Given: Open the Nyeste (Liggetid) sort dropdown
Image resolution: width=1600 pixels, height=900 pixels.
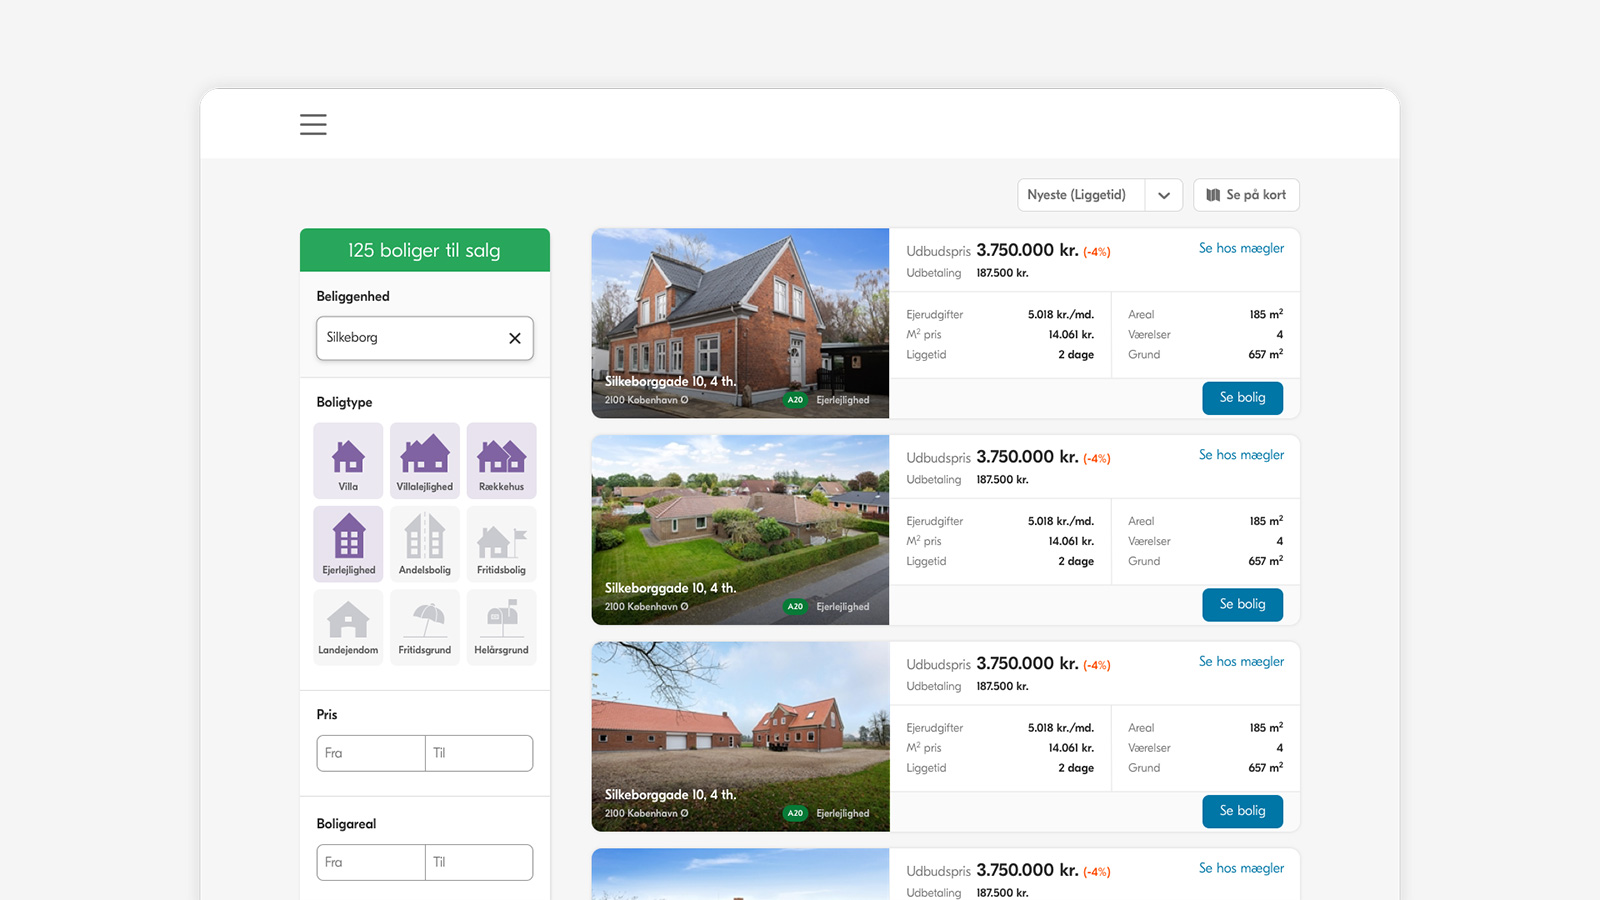Looking at the screenshot, I should (x=1100, y=195).
